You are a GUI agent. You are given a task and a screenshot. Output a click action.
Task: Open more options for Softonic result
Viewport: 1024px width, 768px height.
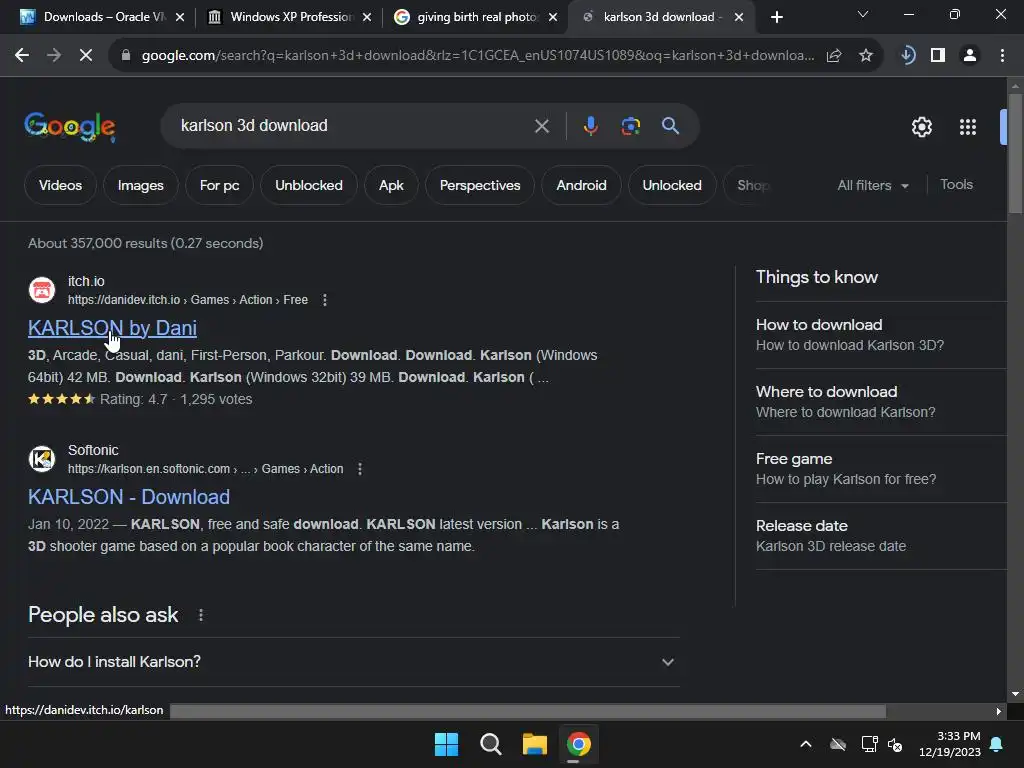[360, 469]
